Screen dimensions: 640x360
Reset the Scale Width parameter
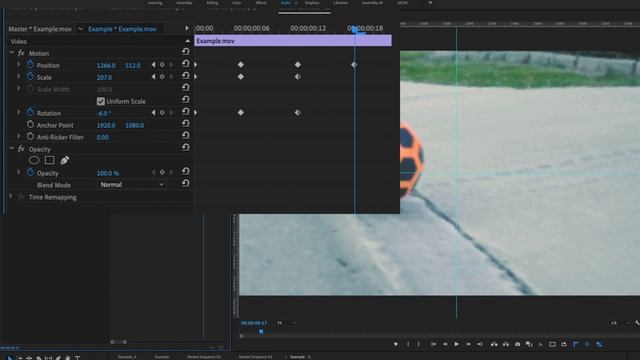(185, 87)
